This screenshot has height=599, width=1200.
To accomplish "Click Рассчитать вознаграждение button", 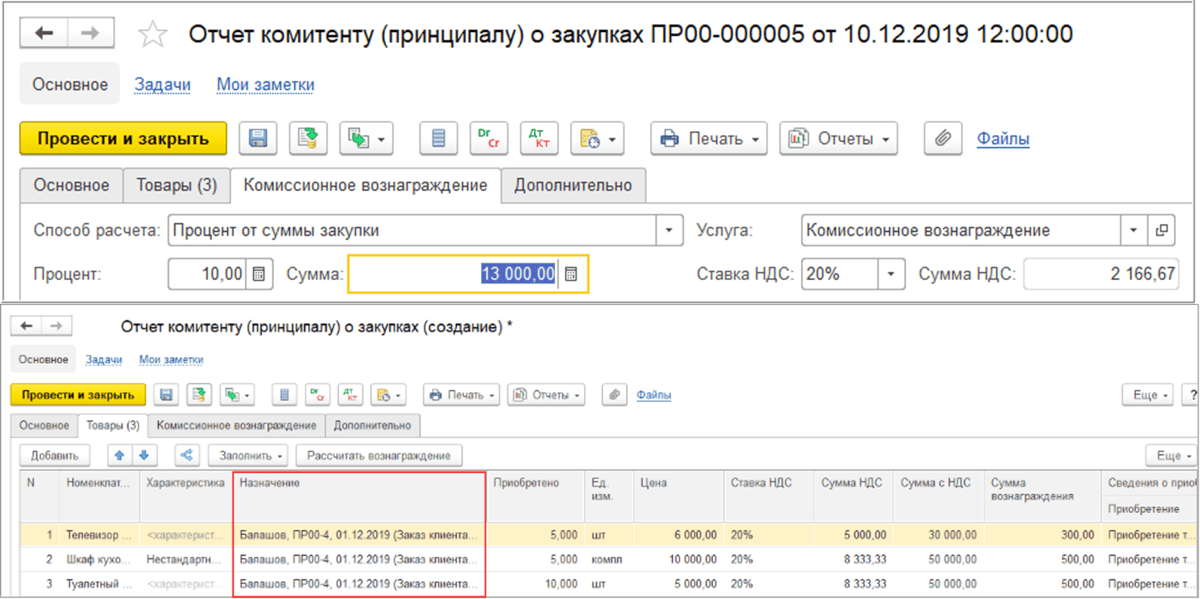I will (x=379, y=455).
